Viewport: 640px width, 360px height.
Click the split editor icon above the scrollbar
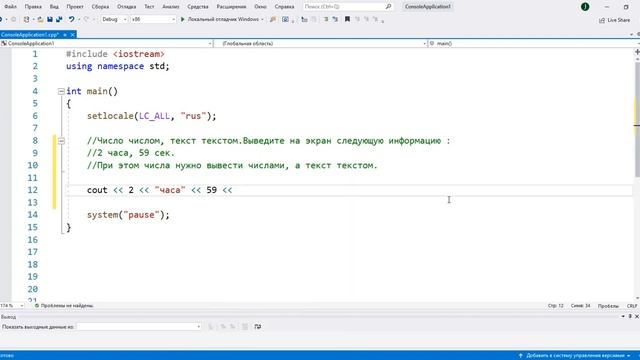tap(637, 52)
